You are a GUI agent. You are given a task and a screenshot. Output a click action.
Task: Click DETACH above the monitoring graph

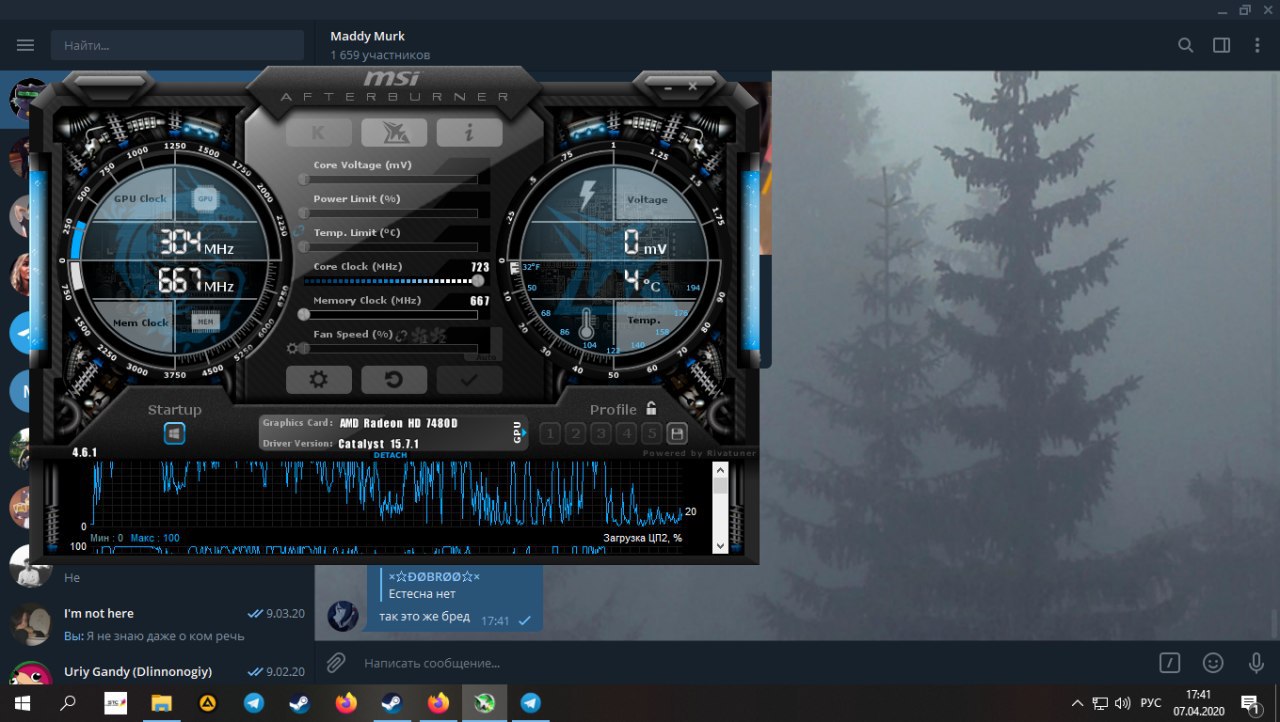click(x=390, y=455)
